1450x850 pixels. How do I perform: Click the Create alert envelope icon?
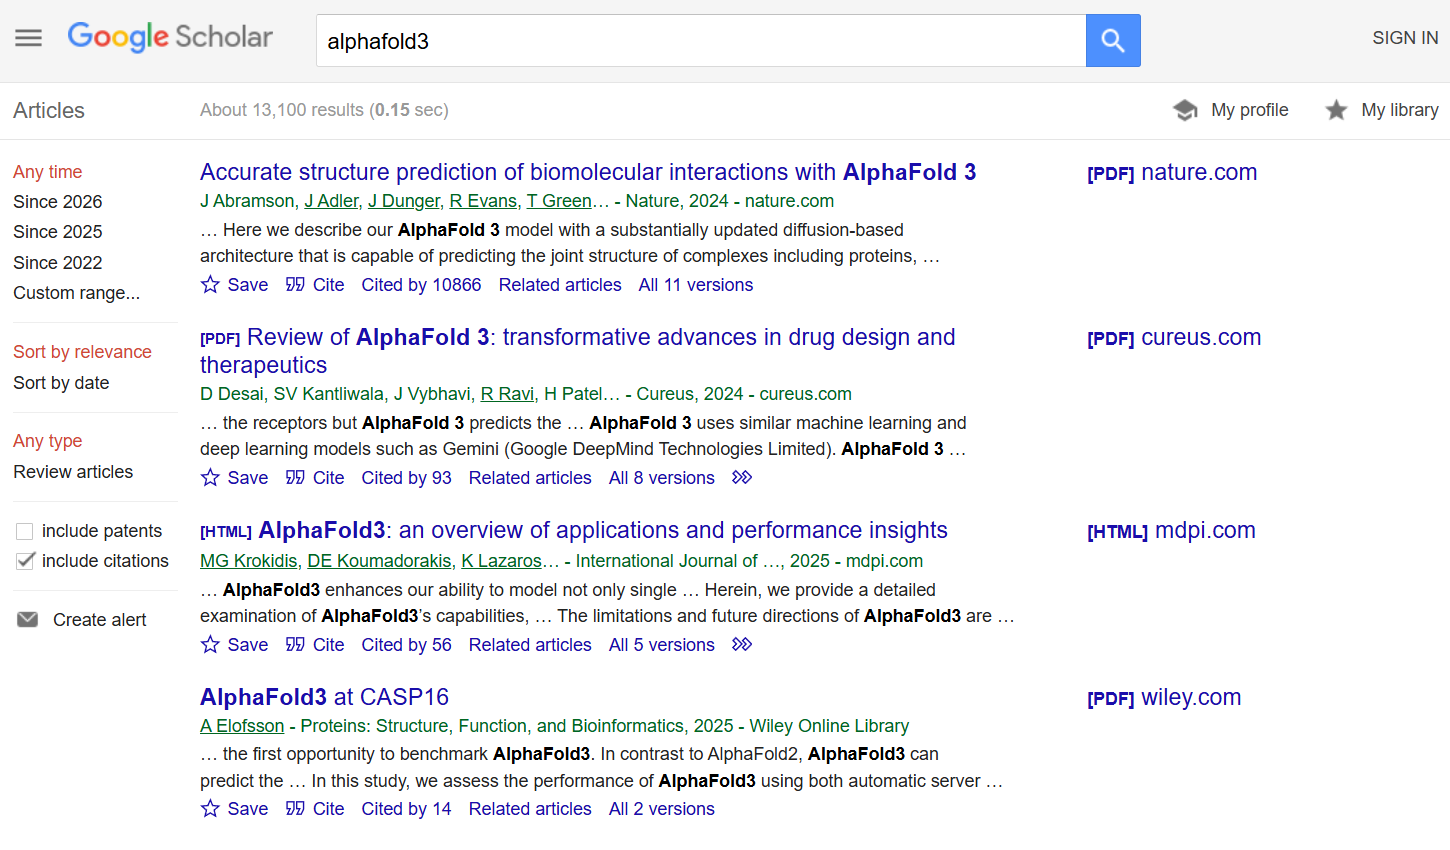tap(28, 620)
